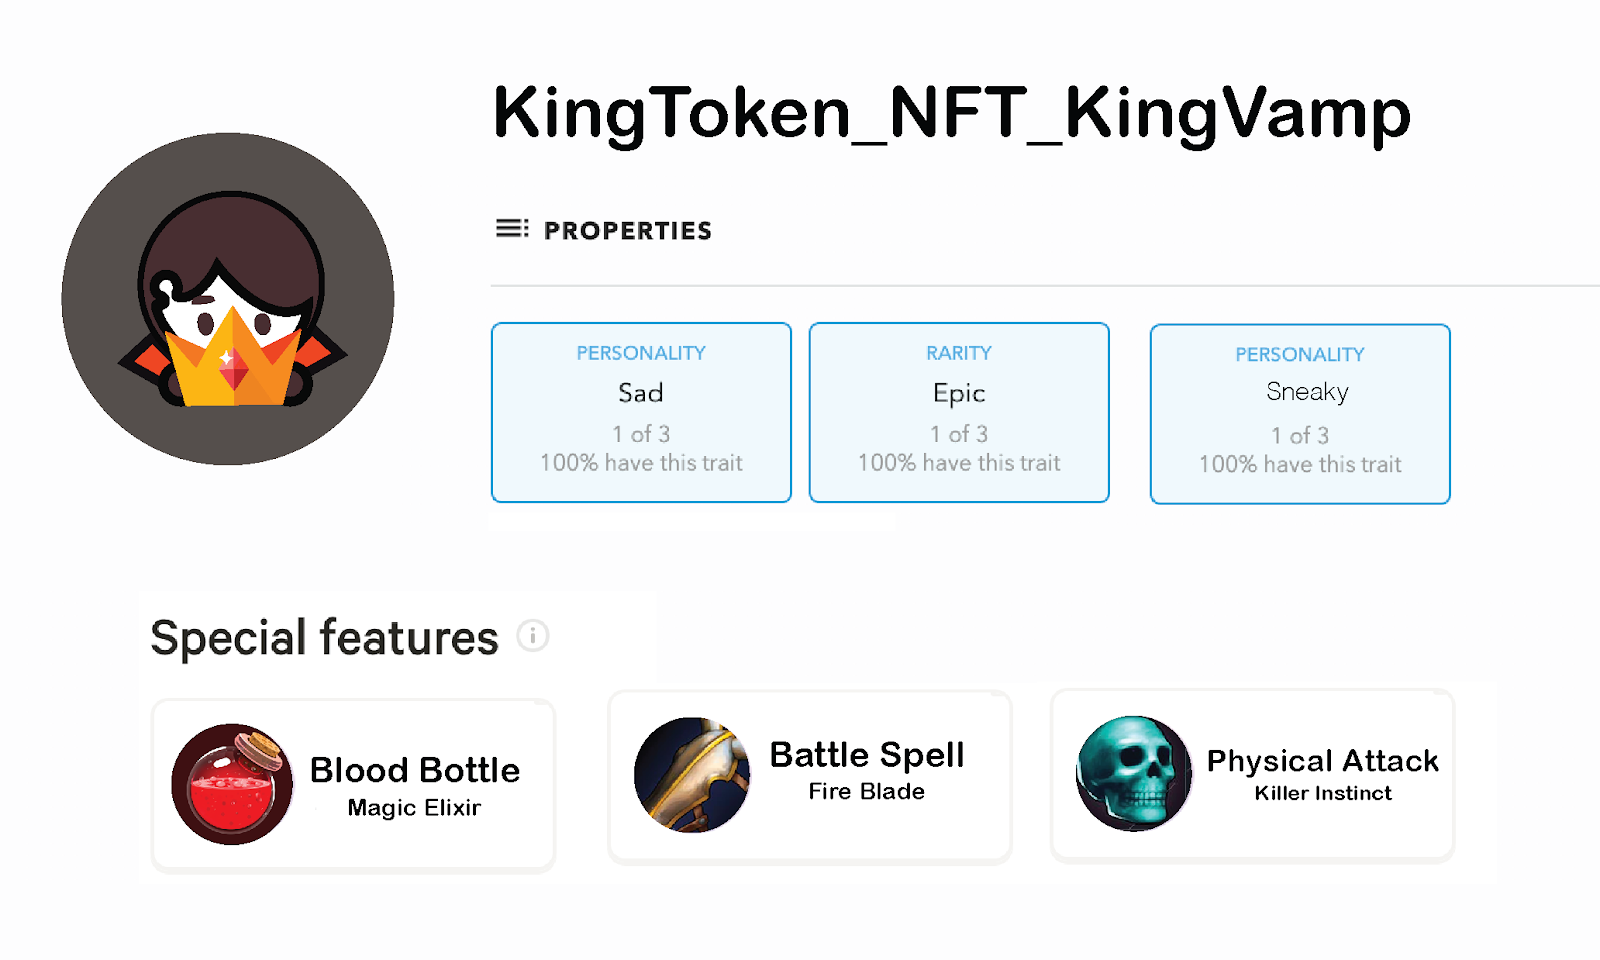The height and width of the screenshot is (960, 1600).
Task: Click the RARITY label text
Action: [959, 353]
